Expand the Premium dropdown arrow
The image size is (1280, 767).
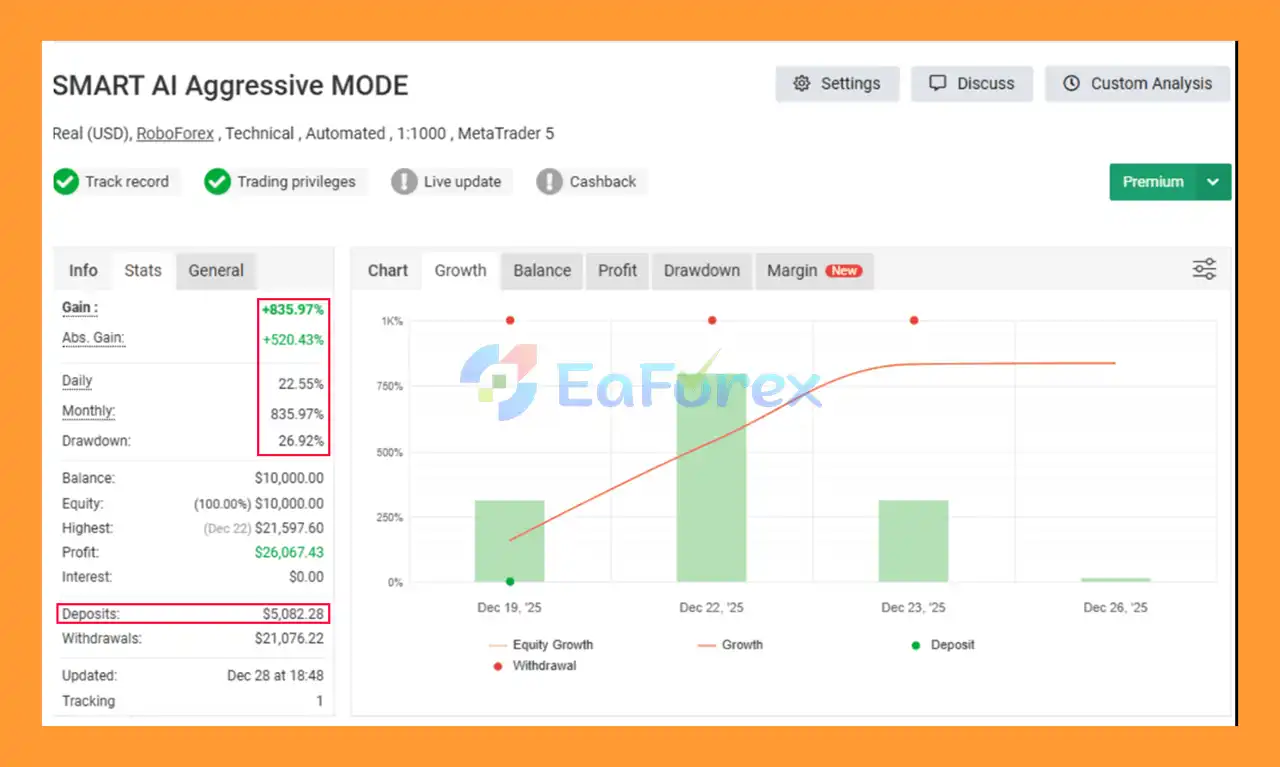tap(1213, 182)
